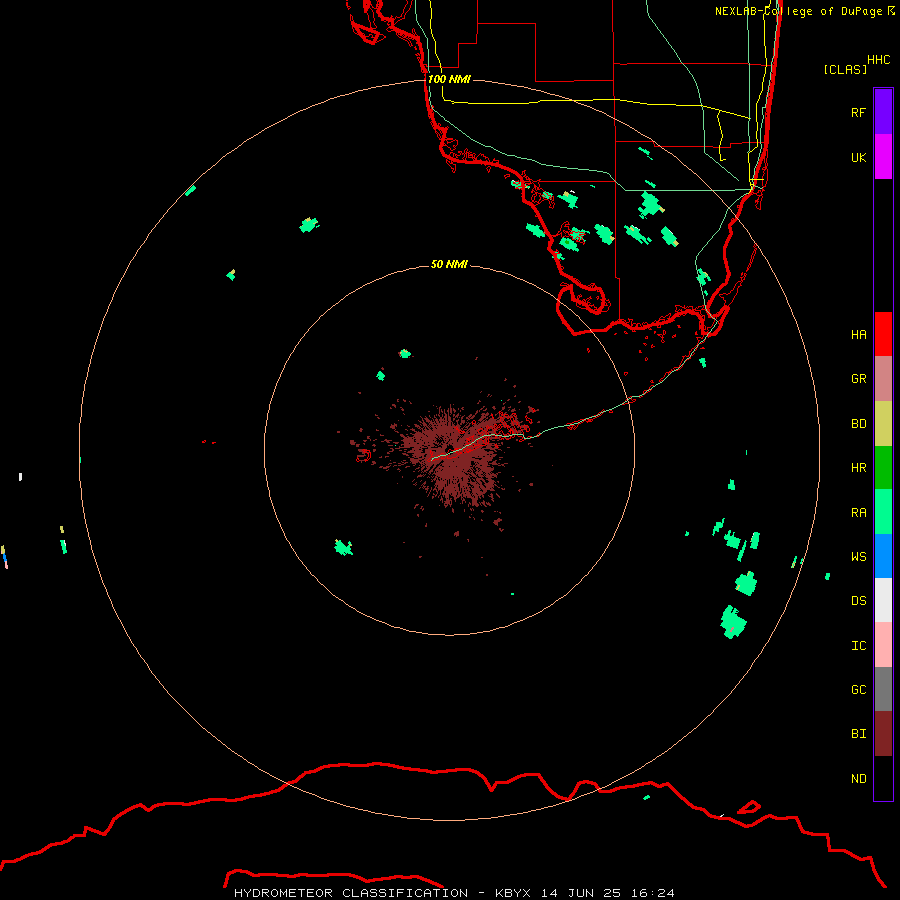The image size is (900, 900).
Task: Click the HA red legend swatch
Action: 883,334
